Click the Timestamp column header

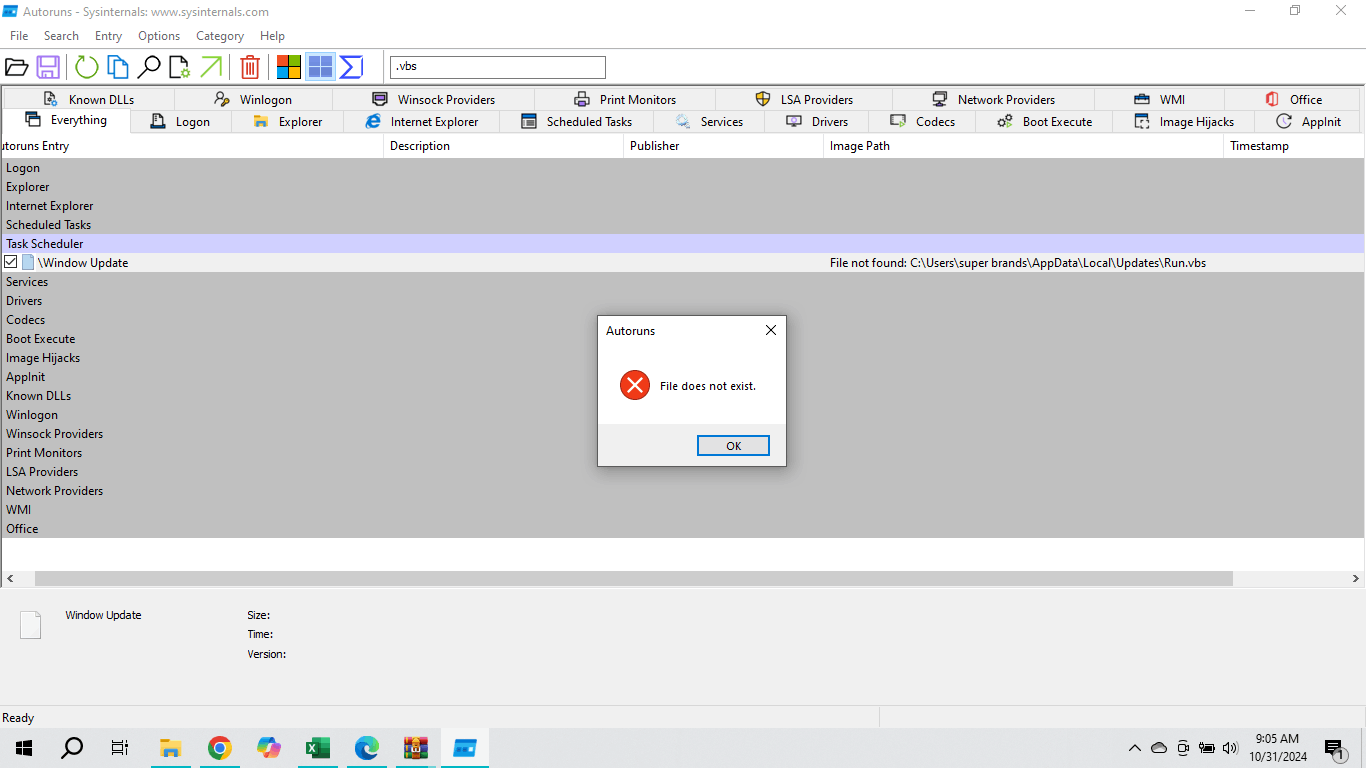coord(1294,146)
